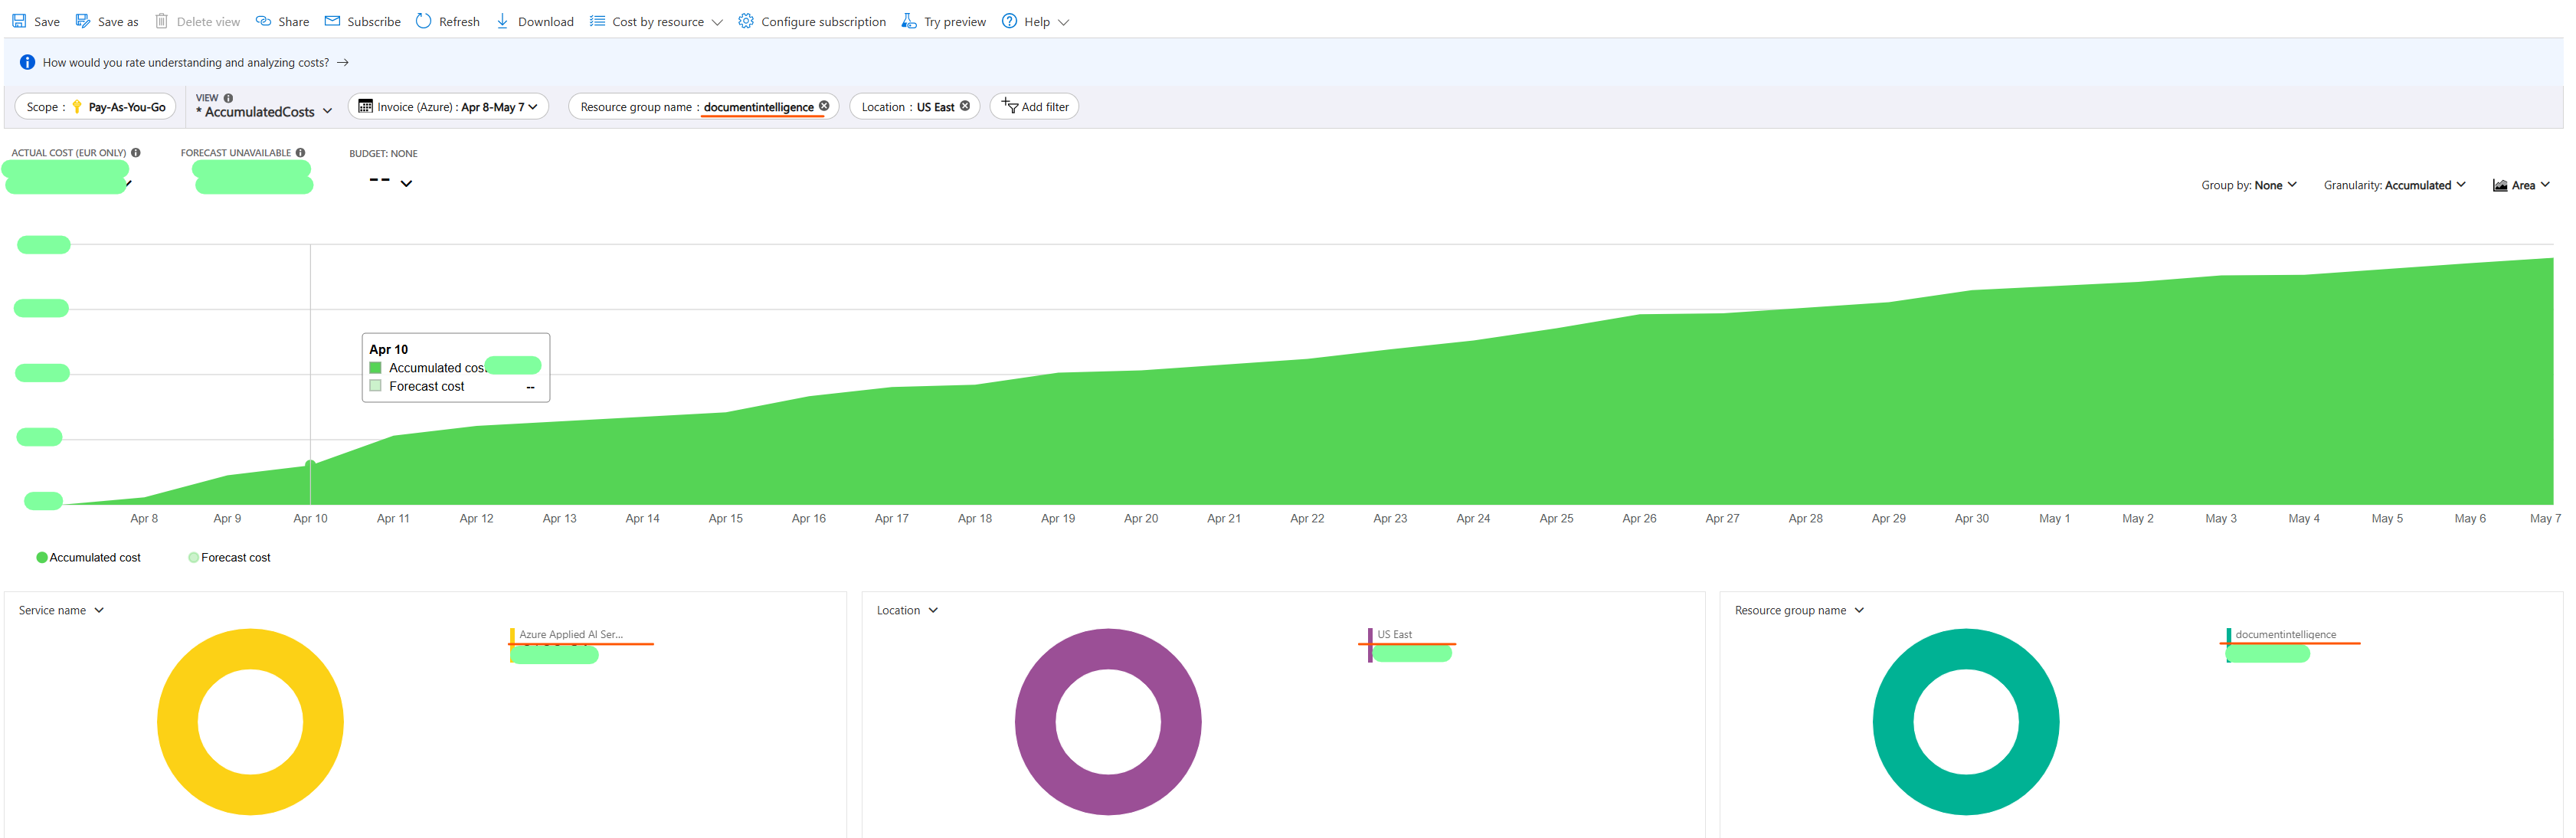Open the Invoice date range dropdown

533,107
